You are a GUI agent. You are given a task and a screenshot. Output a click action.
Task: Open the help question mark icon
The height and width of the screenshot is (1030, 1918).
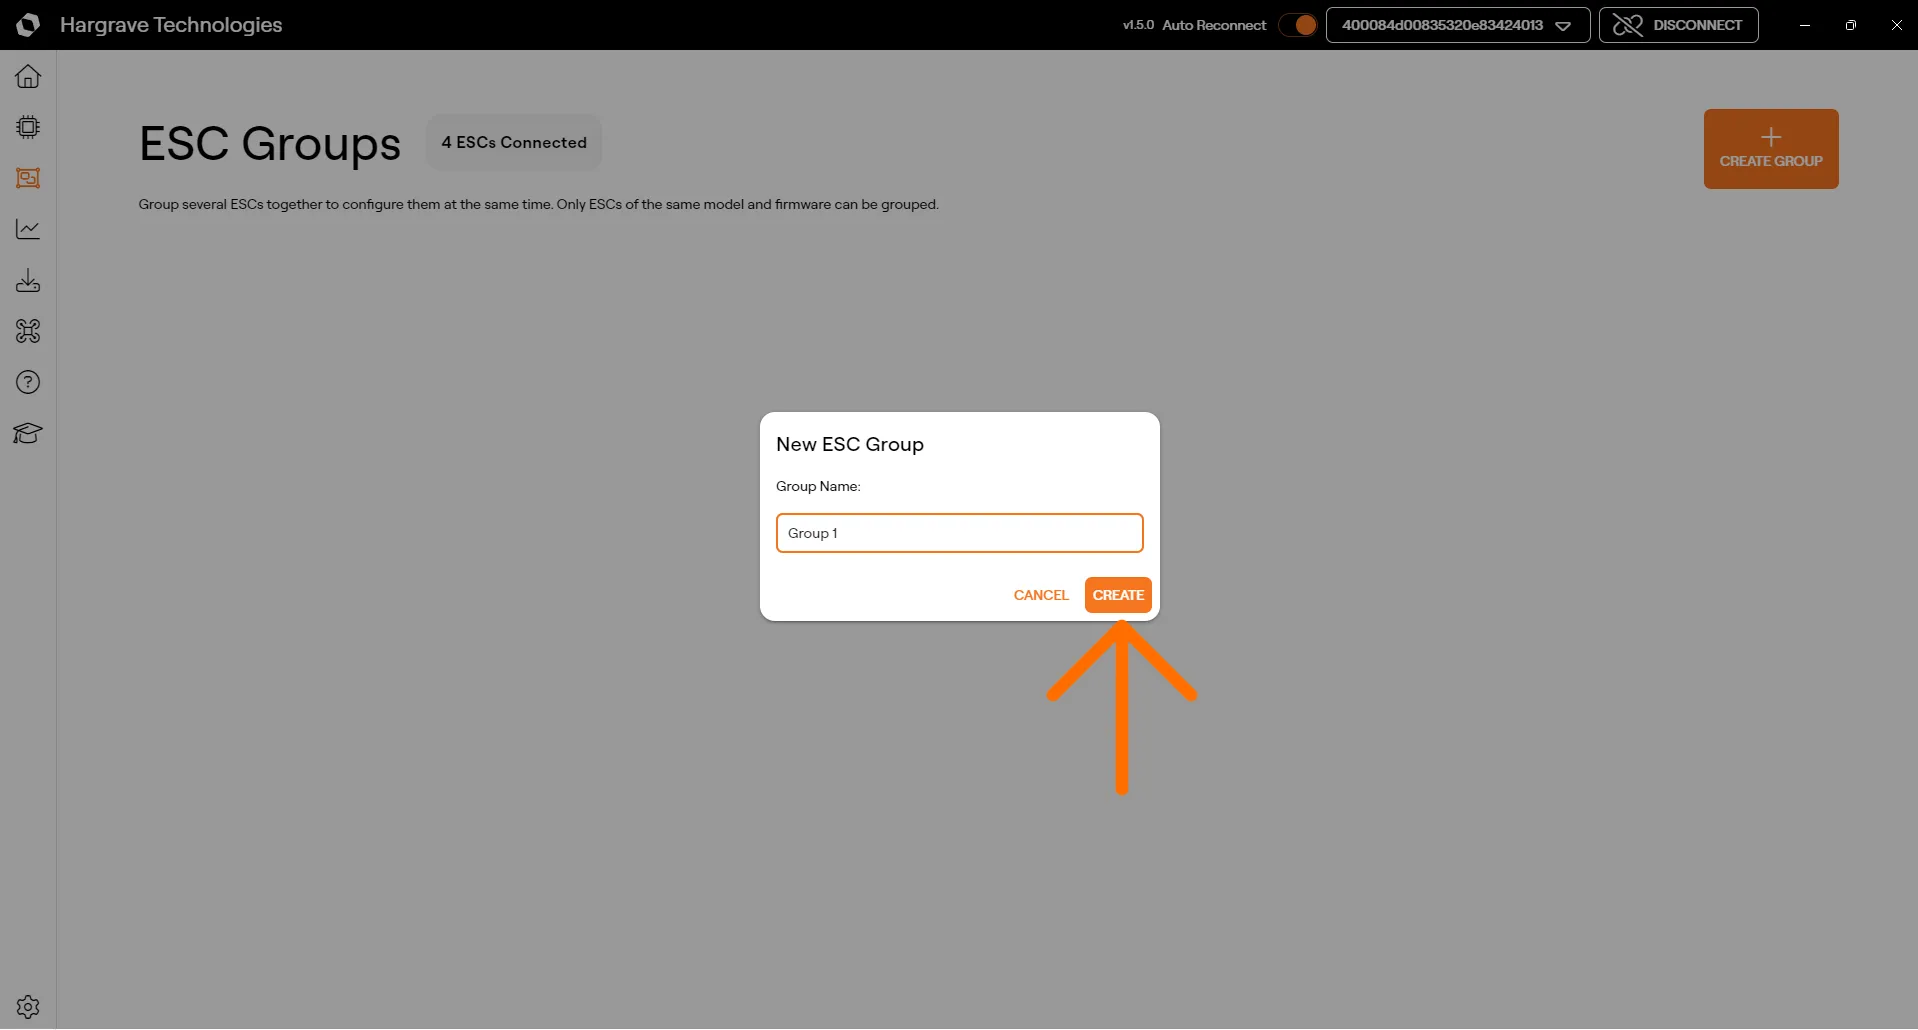[x=28, y=382]
